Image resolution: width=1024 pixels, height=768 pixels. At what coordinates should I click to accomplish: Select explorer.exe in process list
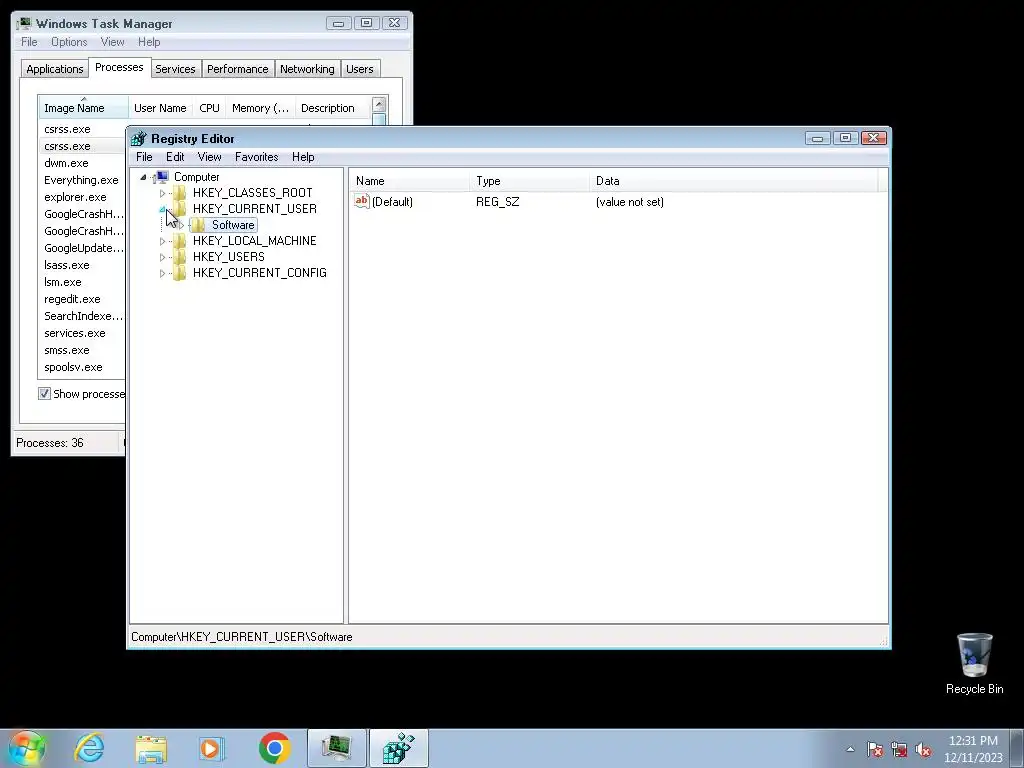(x=75, y=197)
